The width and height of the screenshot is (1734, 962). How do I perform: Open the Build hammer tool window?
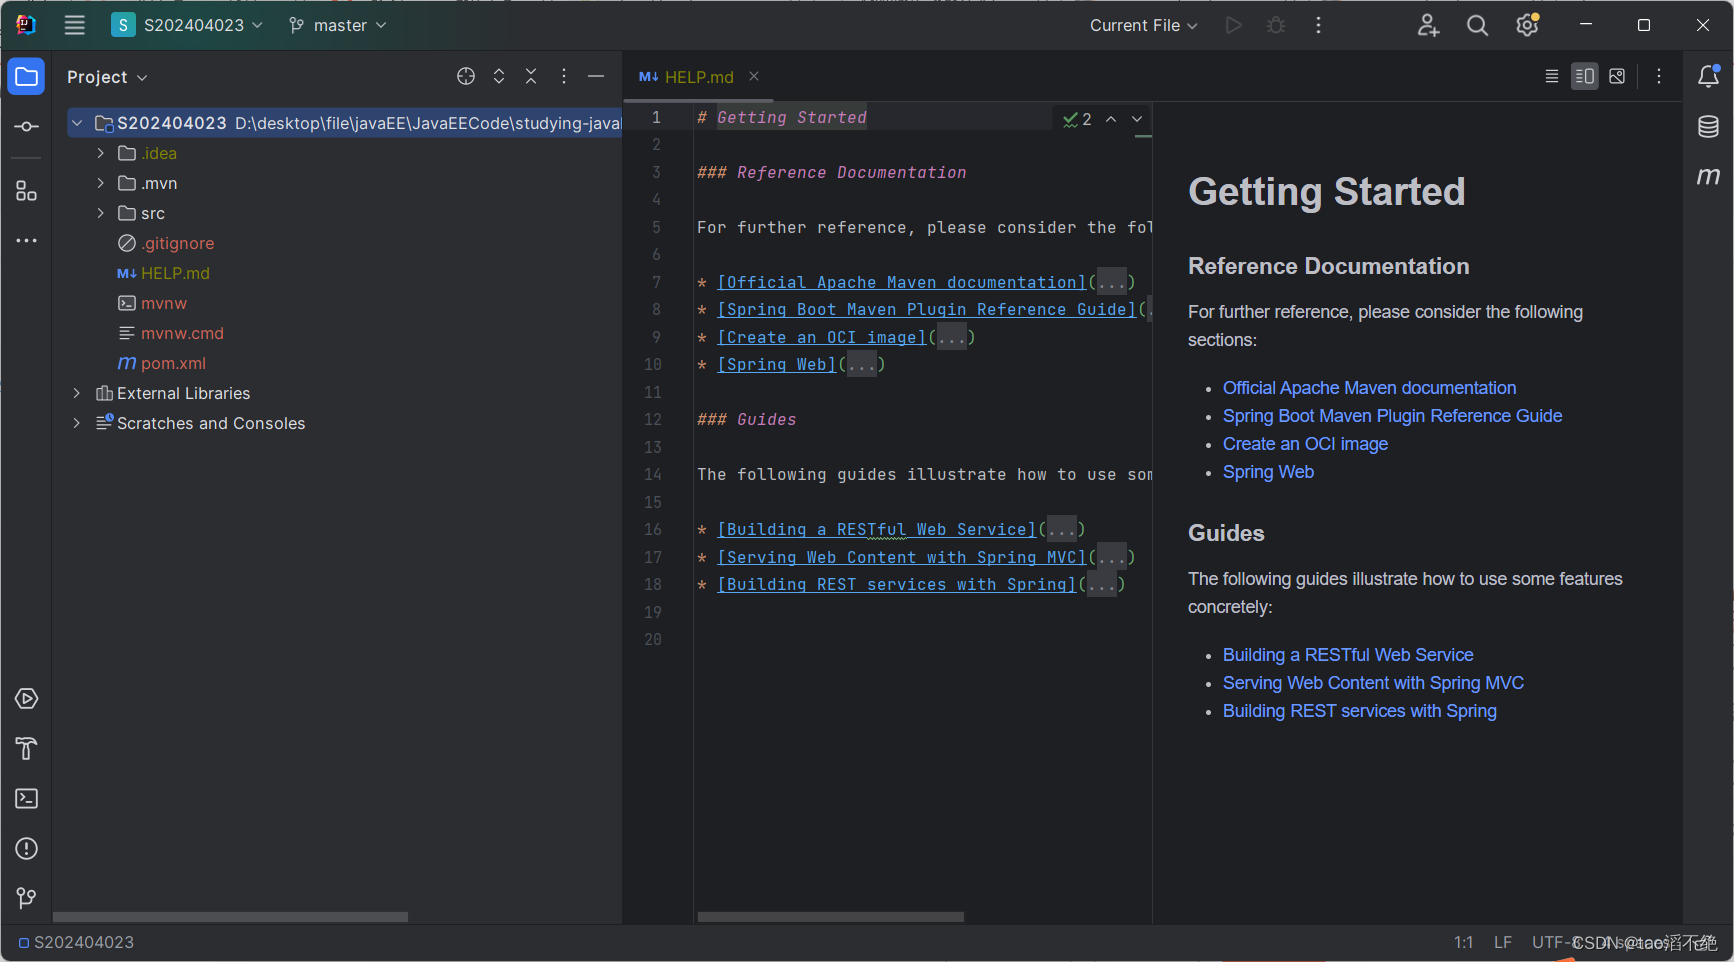tap(27, 749)
